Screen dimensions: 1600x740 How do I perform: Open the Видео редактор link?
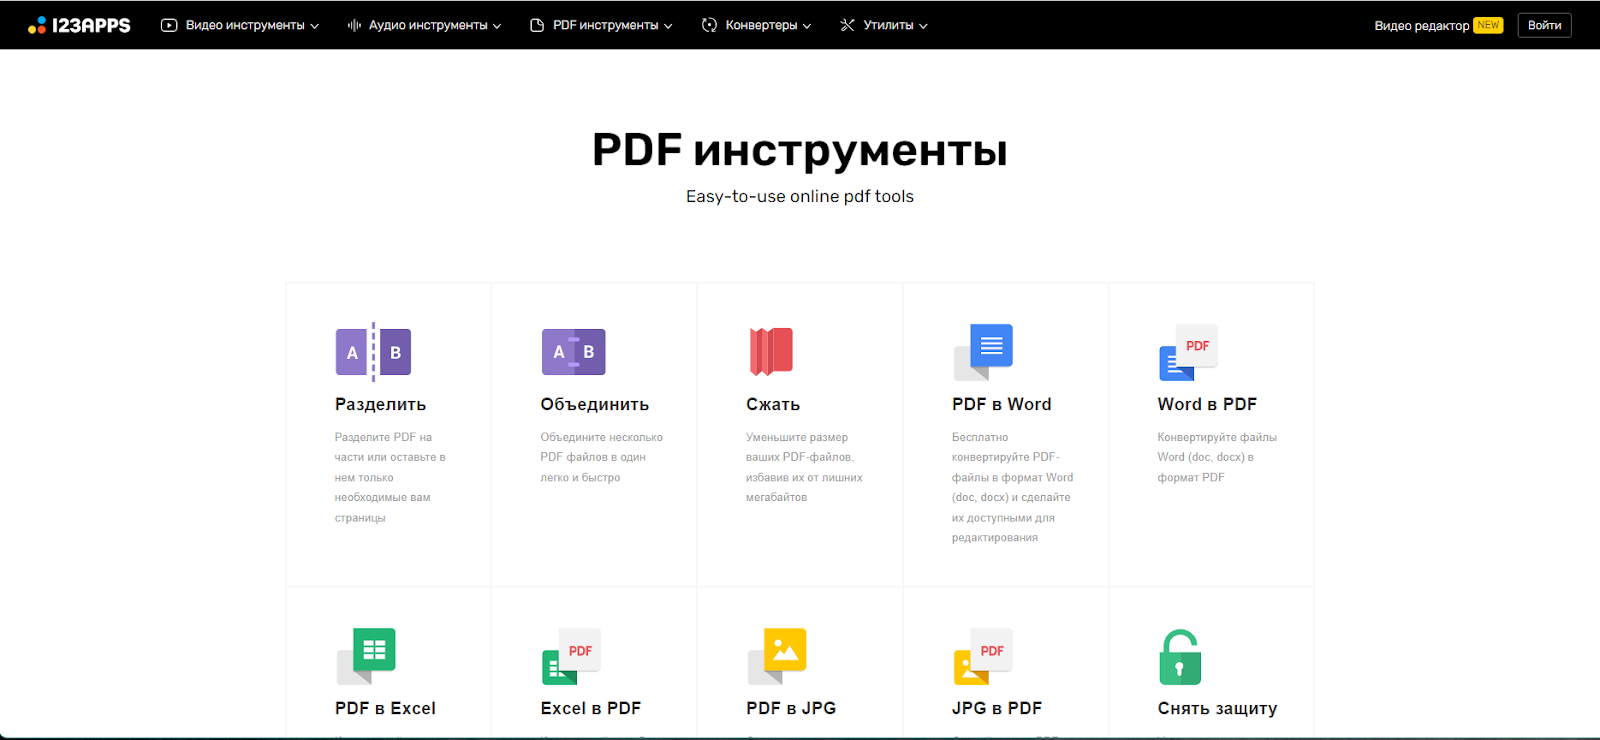click(x=1421, y=25)
